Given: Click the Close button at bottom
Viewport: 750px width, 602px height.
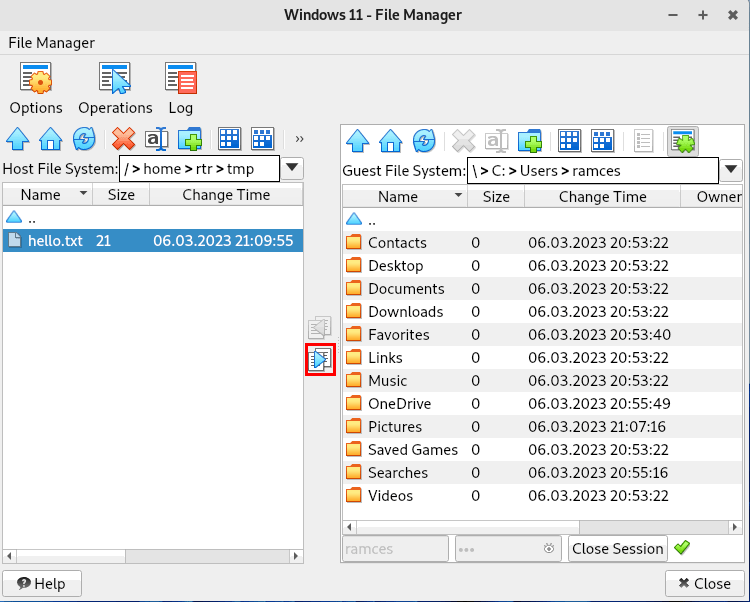Looking at the screenshot, I should pyautogui.click(x=705, y=583).
